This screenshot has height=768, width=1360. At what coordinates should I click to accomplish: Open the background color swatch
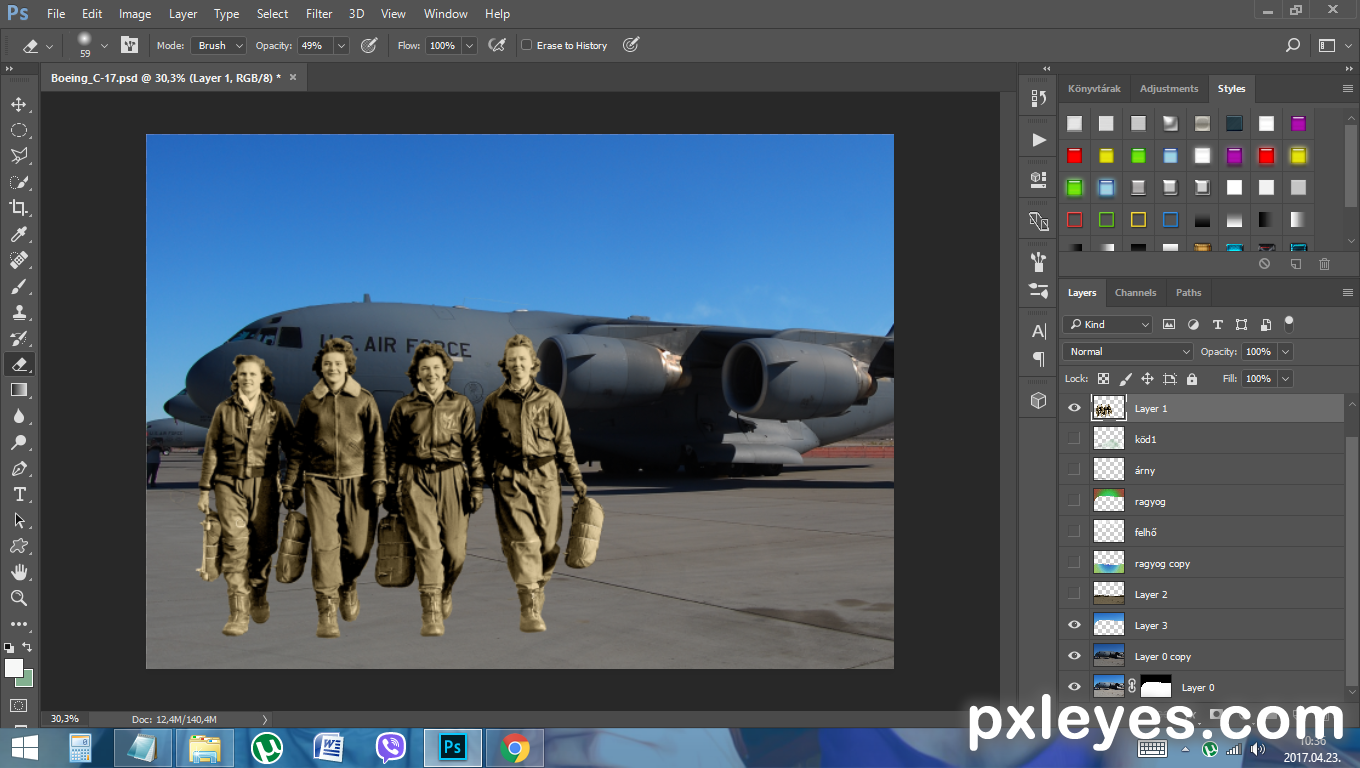tap(27, 680)
